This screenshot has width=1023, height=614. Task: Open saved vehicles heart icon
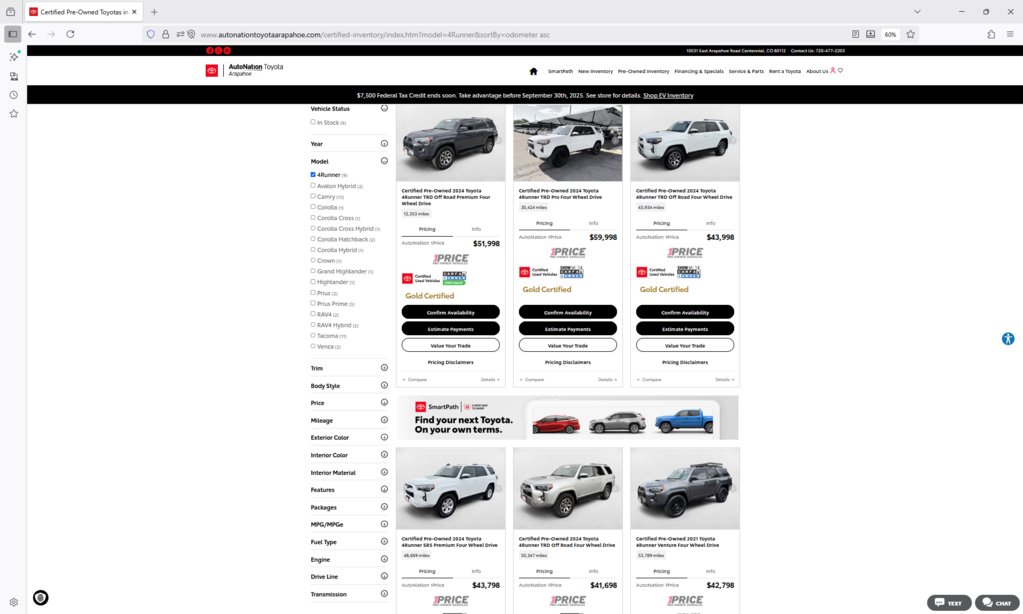coord(840,70)
